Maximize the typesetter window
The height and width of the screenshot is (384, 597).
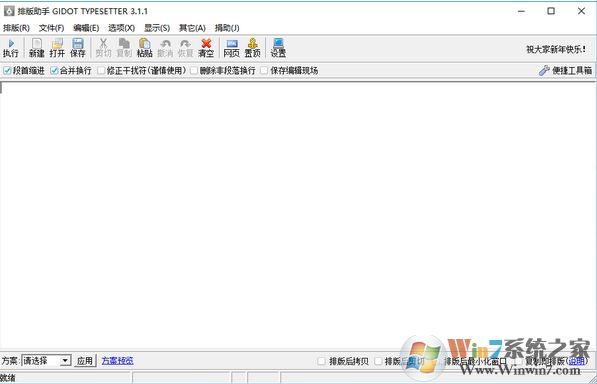[x=551, y=11]
